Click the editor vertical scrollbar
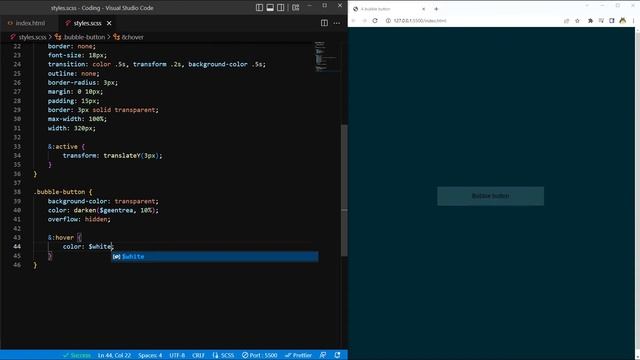Screen dimensions: 640x360 pyautogui.click(x=344, y=190)
